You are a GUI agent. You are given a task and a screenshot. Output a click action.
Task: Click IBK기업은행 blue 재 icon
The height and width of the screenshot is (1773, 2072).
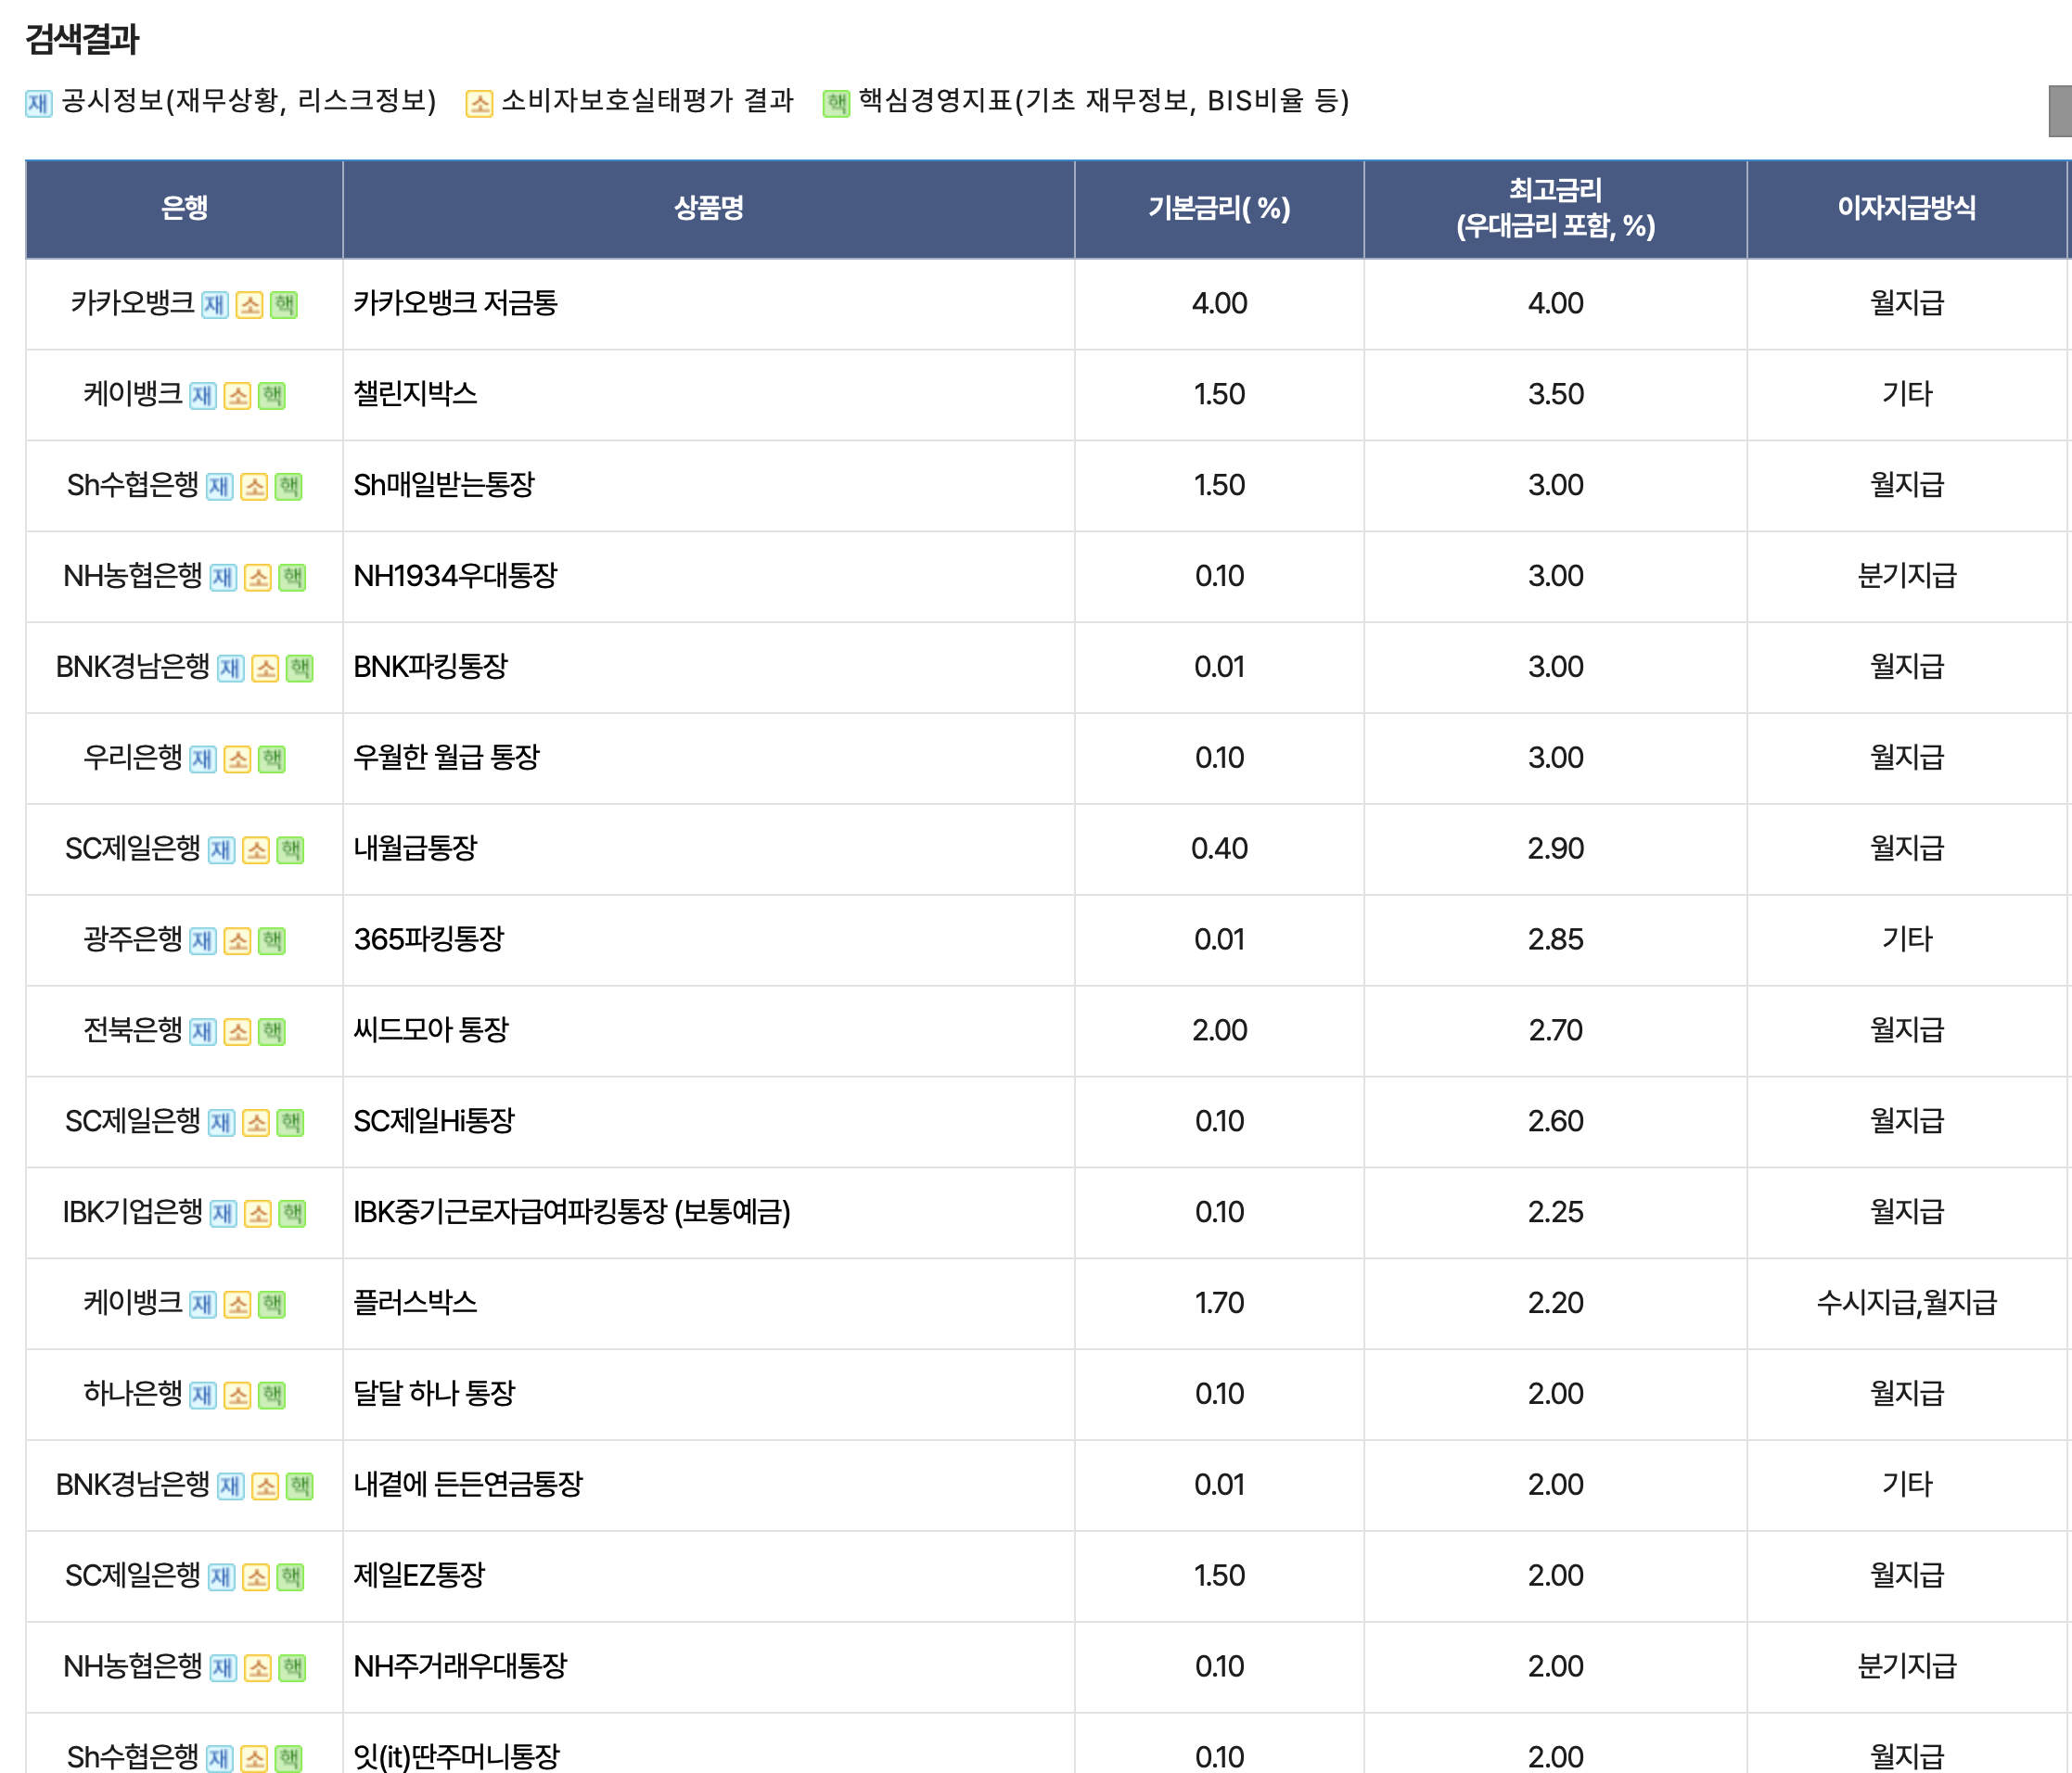click(x=223, y=1214)
